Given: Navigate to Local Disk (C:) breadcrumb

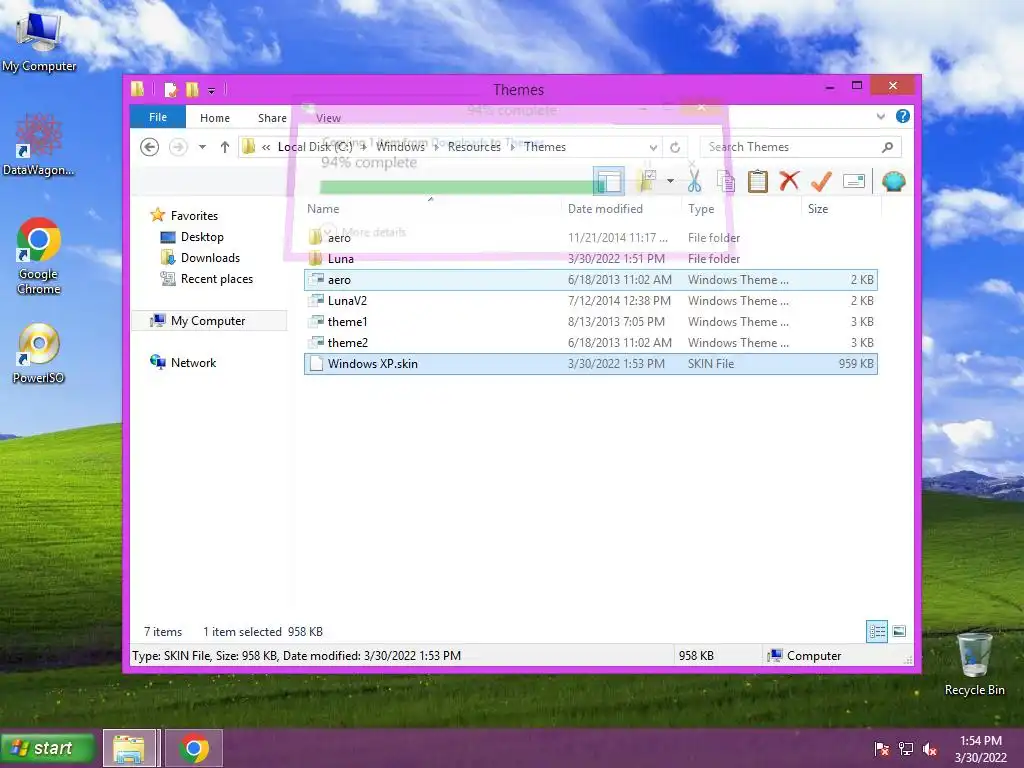Looking at the screenshot, I should (x=315, y=147).
